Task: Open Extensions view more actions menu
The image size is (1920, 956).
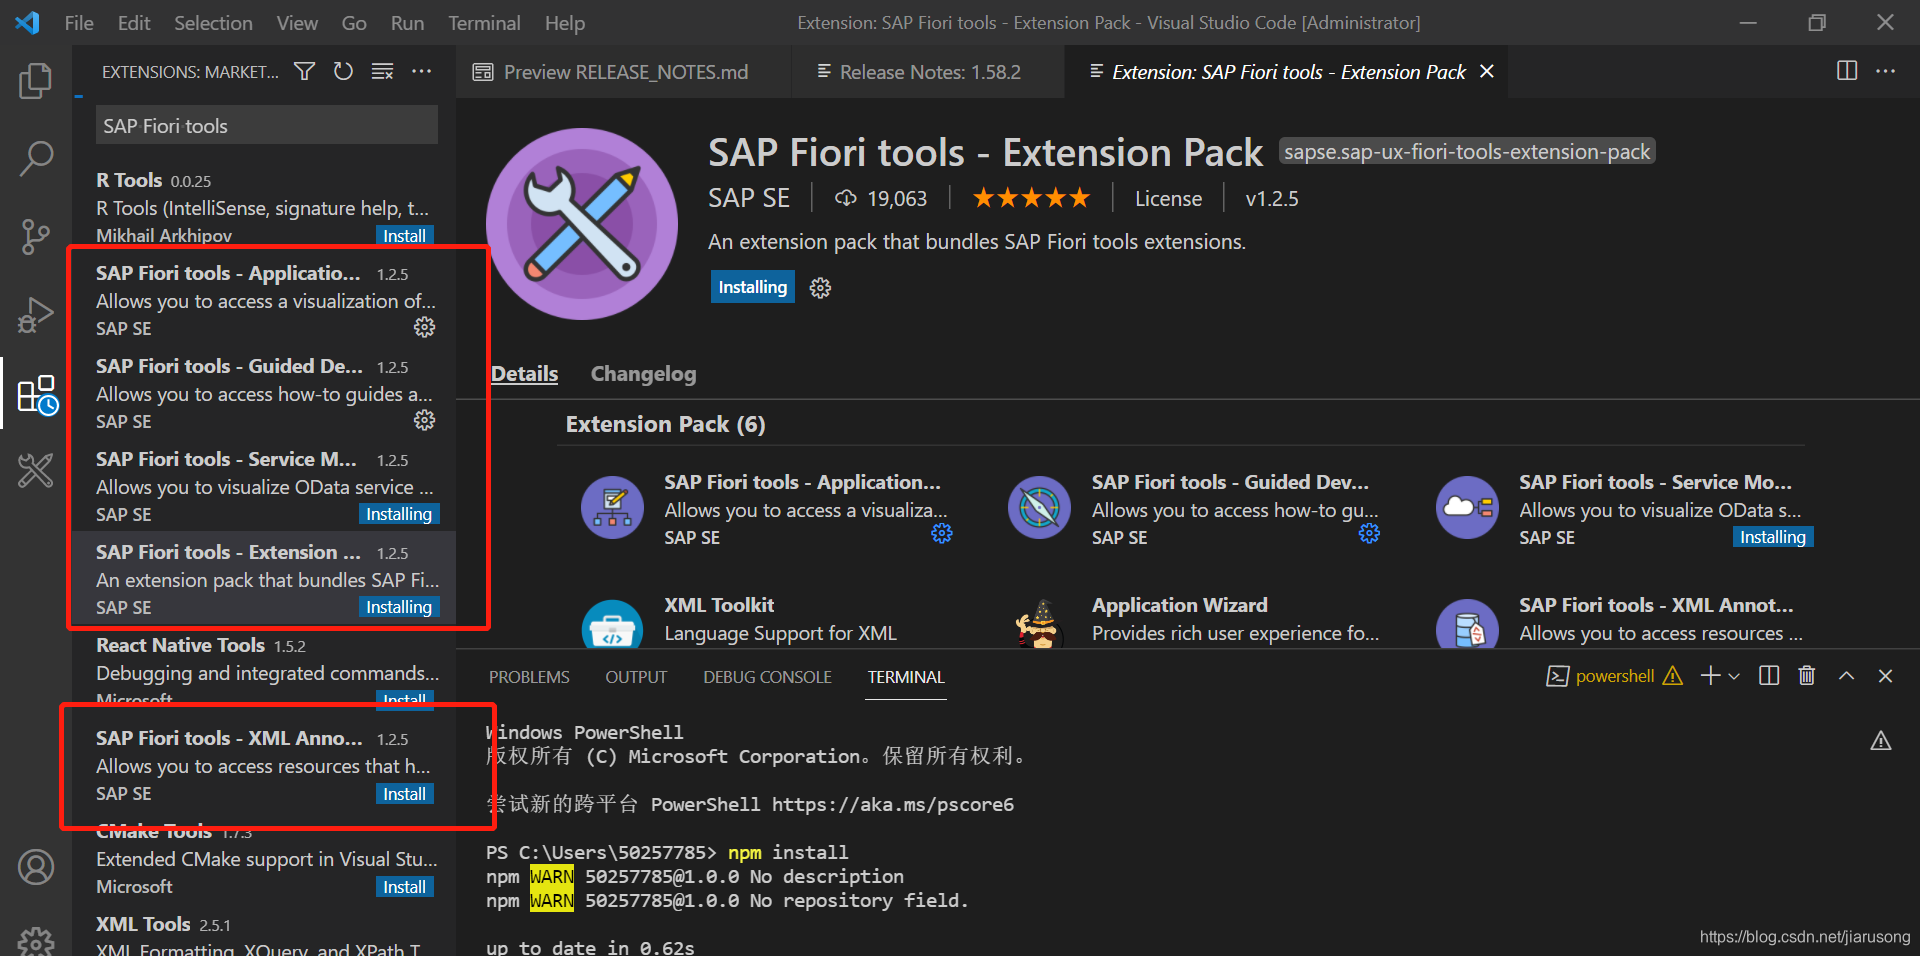Action: [422, 71]
